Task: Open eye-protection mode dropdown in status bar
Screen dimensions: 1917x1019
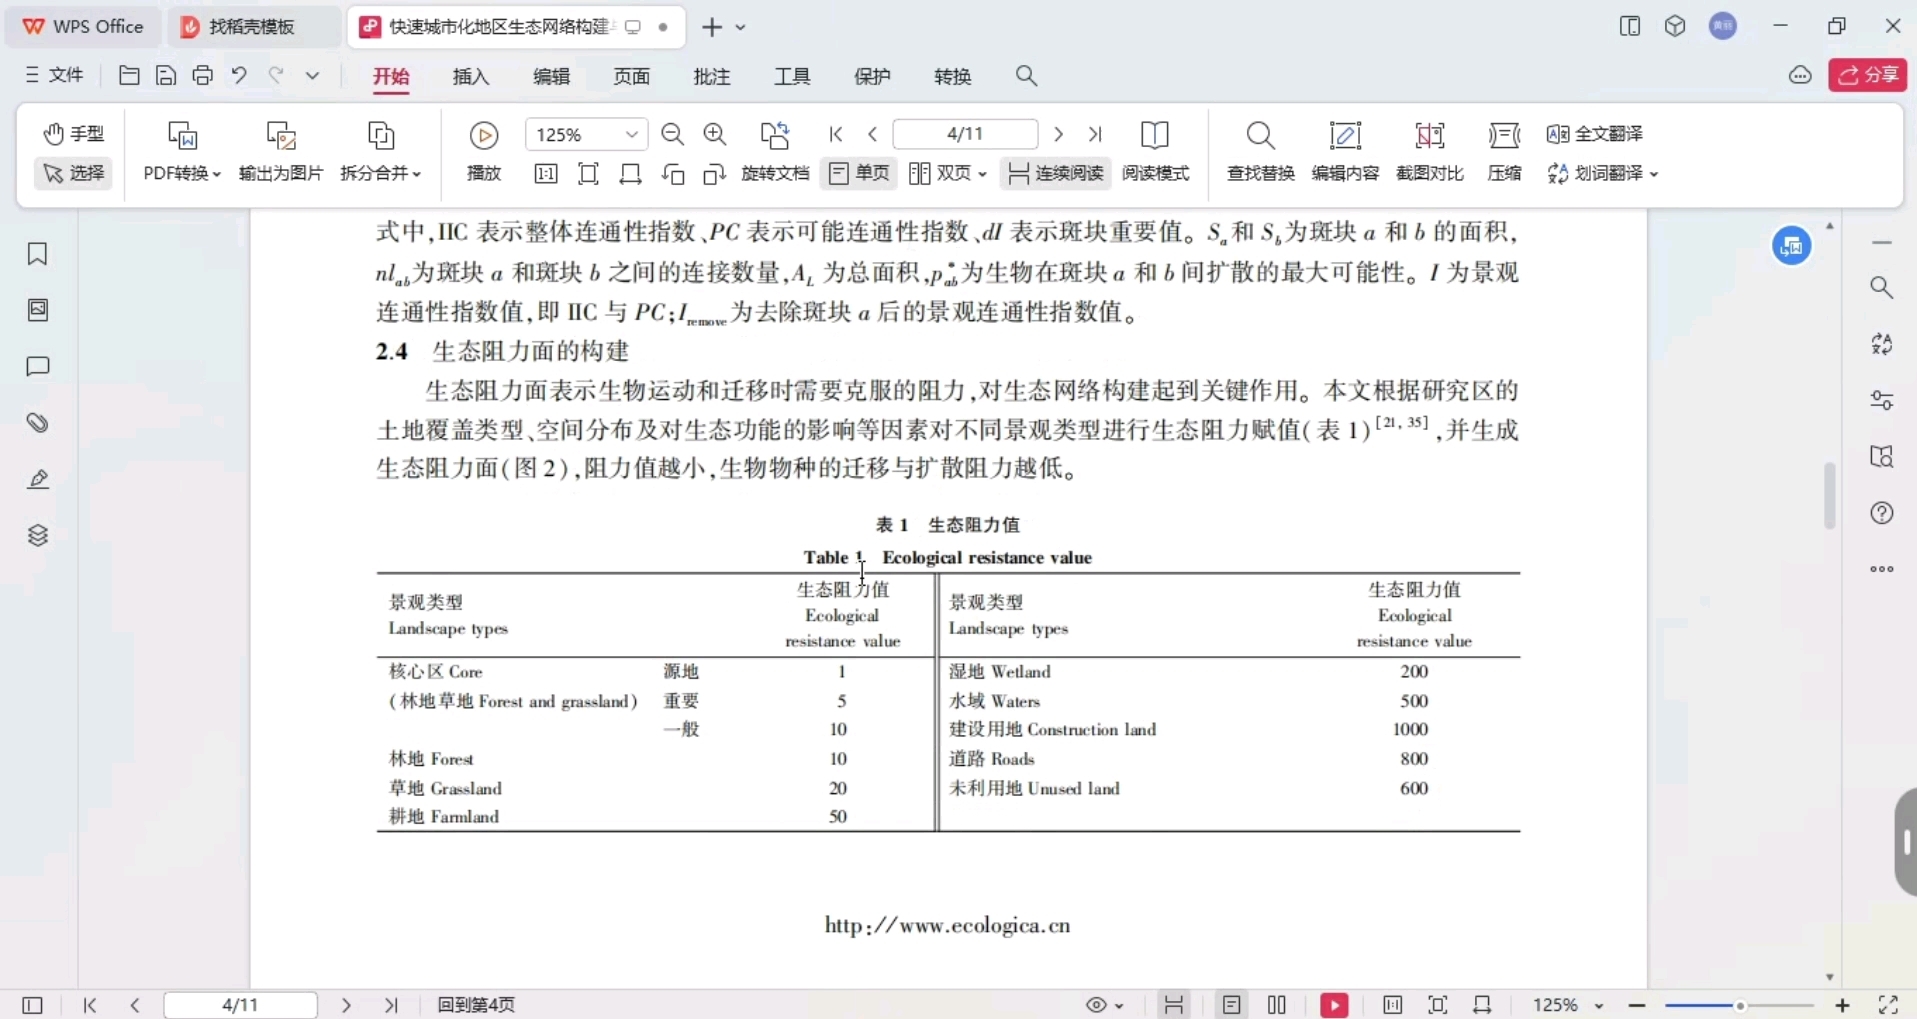Action: tap(1105, 1005)
